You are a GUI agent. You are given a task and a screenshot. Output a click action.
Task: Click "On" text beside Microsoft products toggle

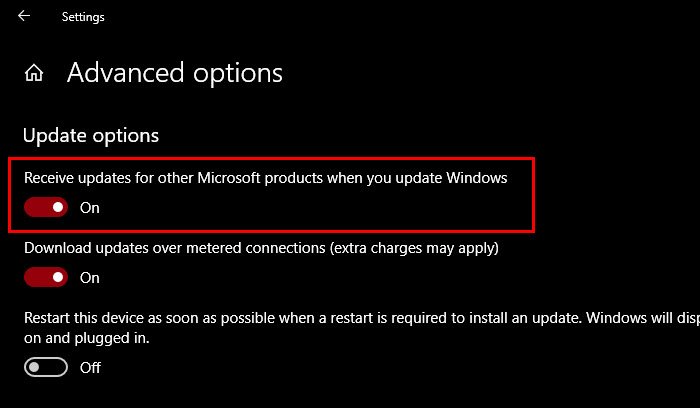tap(90, 208)
